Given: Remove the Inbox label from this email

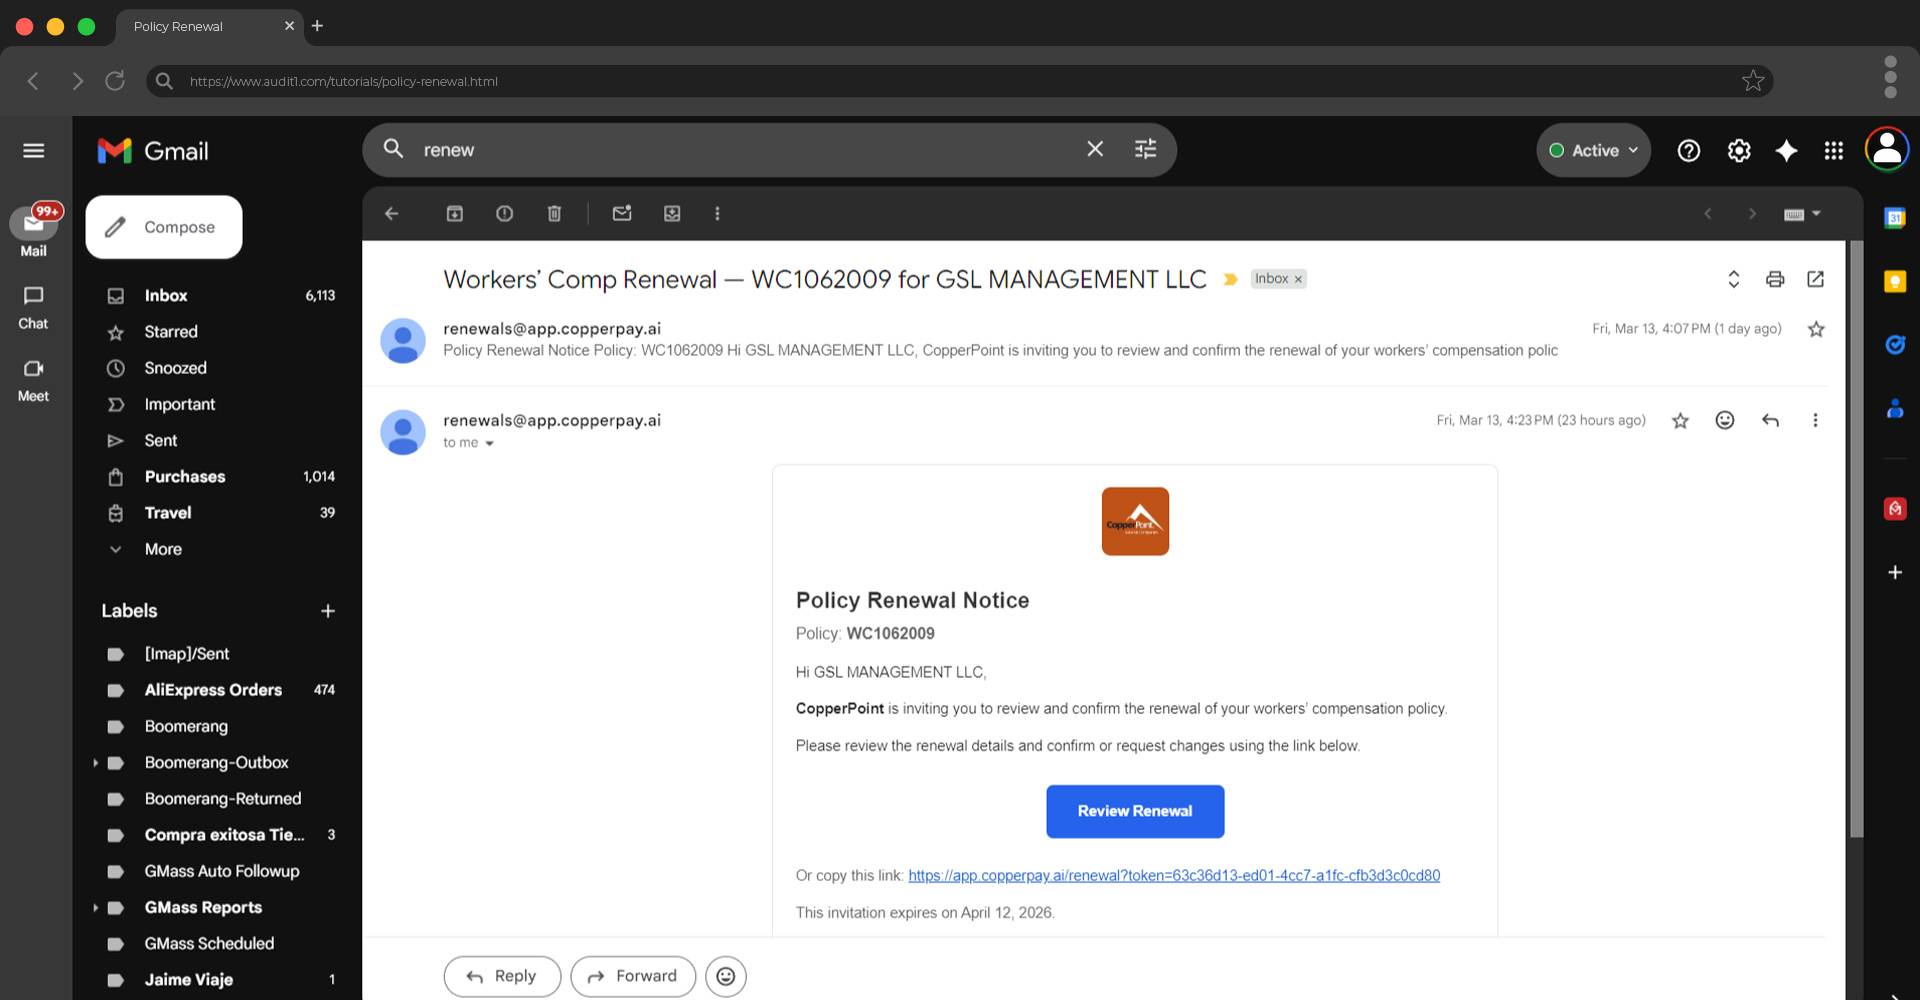Looking at the screenshot, I should coord(1297,279).
